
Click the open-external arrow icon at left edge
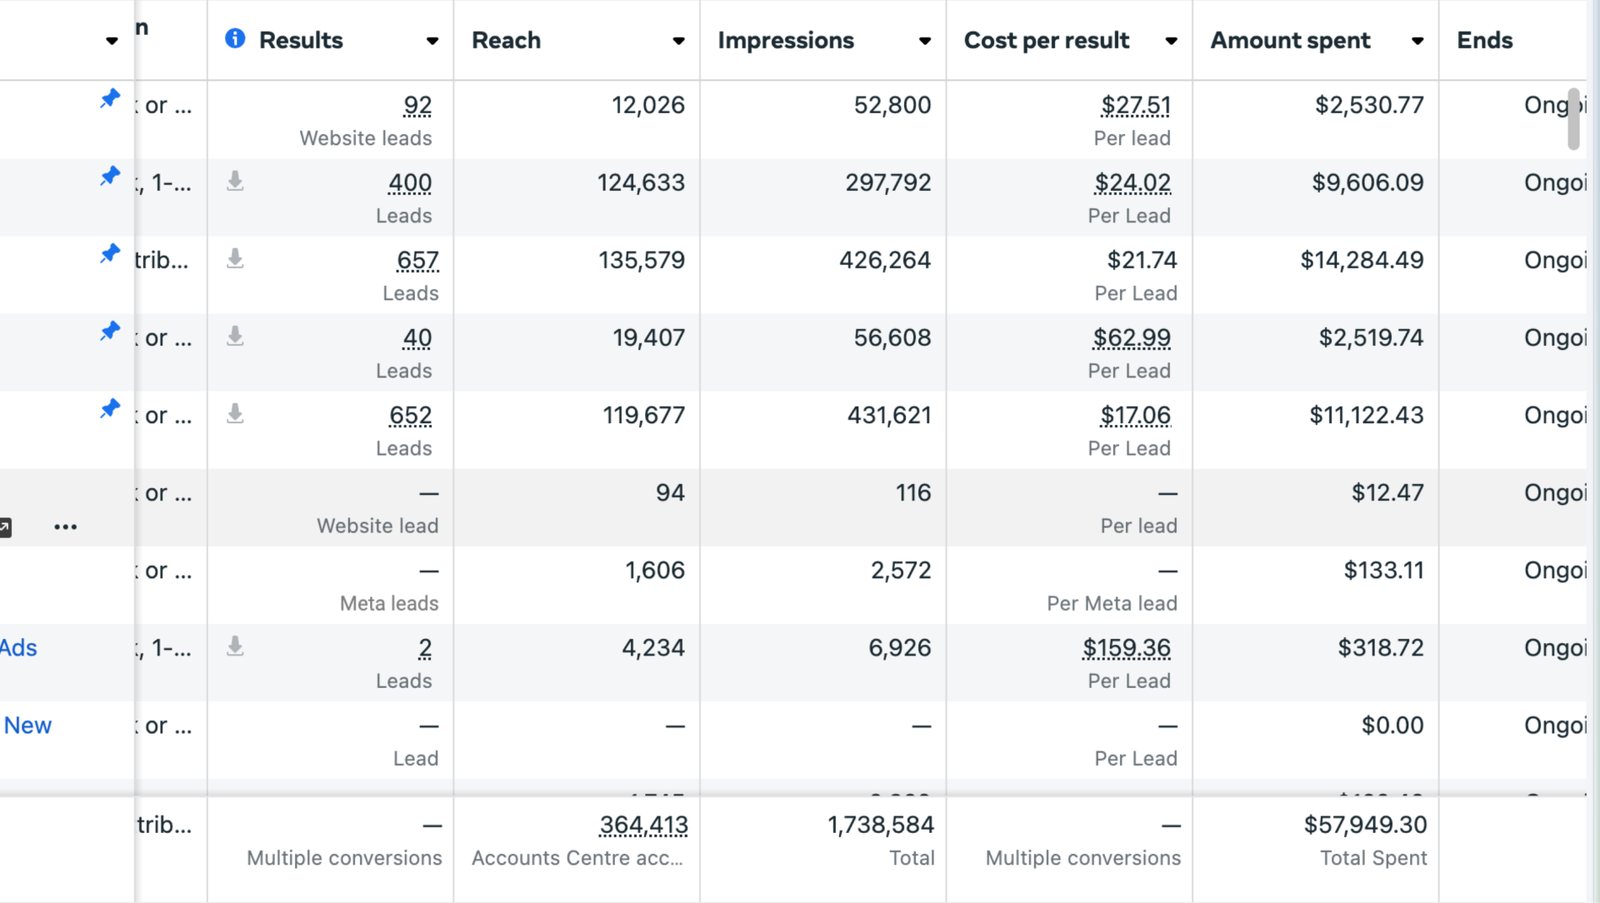[5, 527]
